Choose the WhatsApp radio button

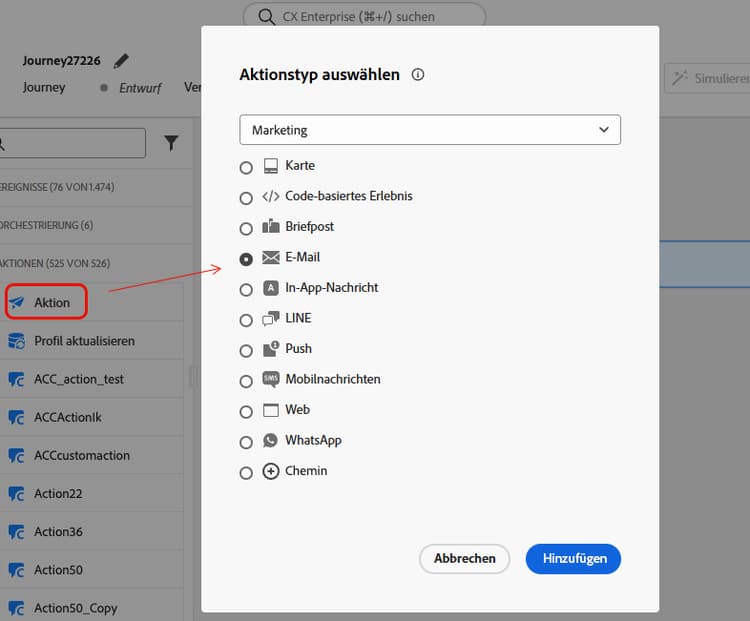(246, 443)
